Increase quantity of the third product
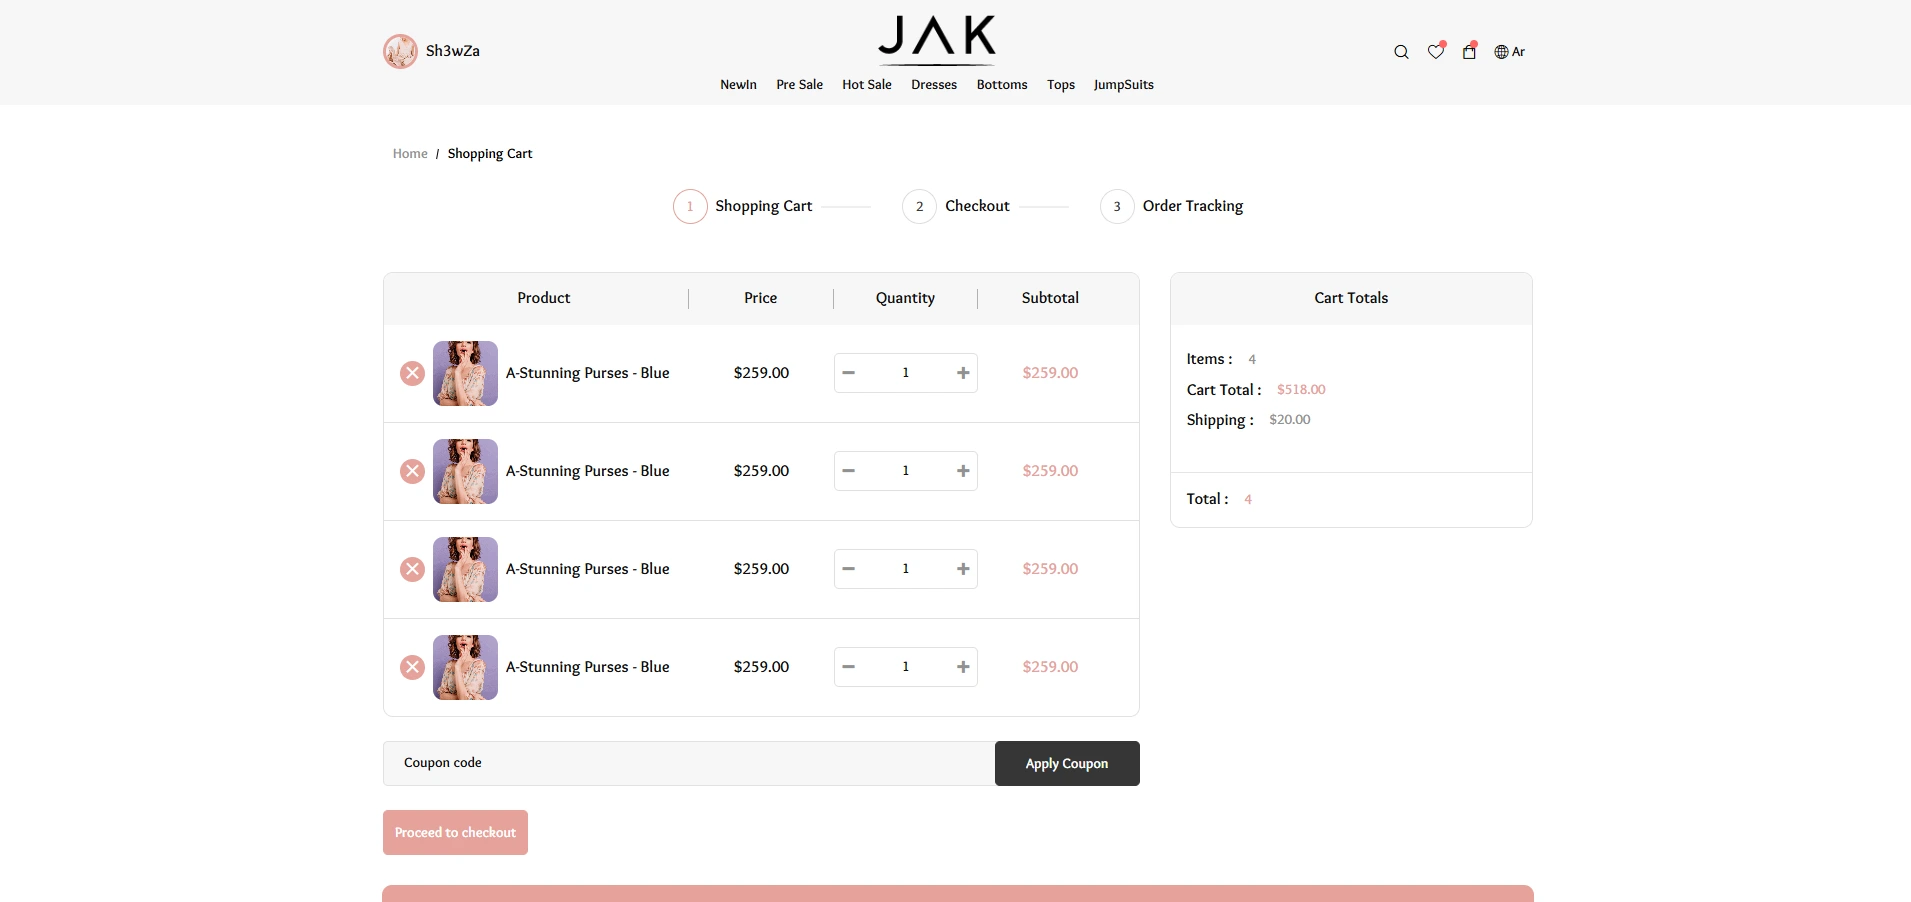1911x902 pixels. click(963, 569)
